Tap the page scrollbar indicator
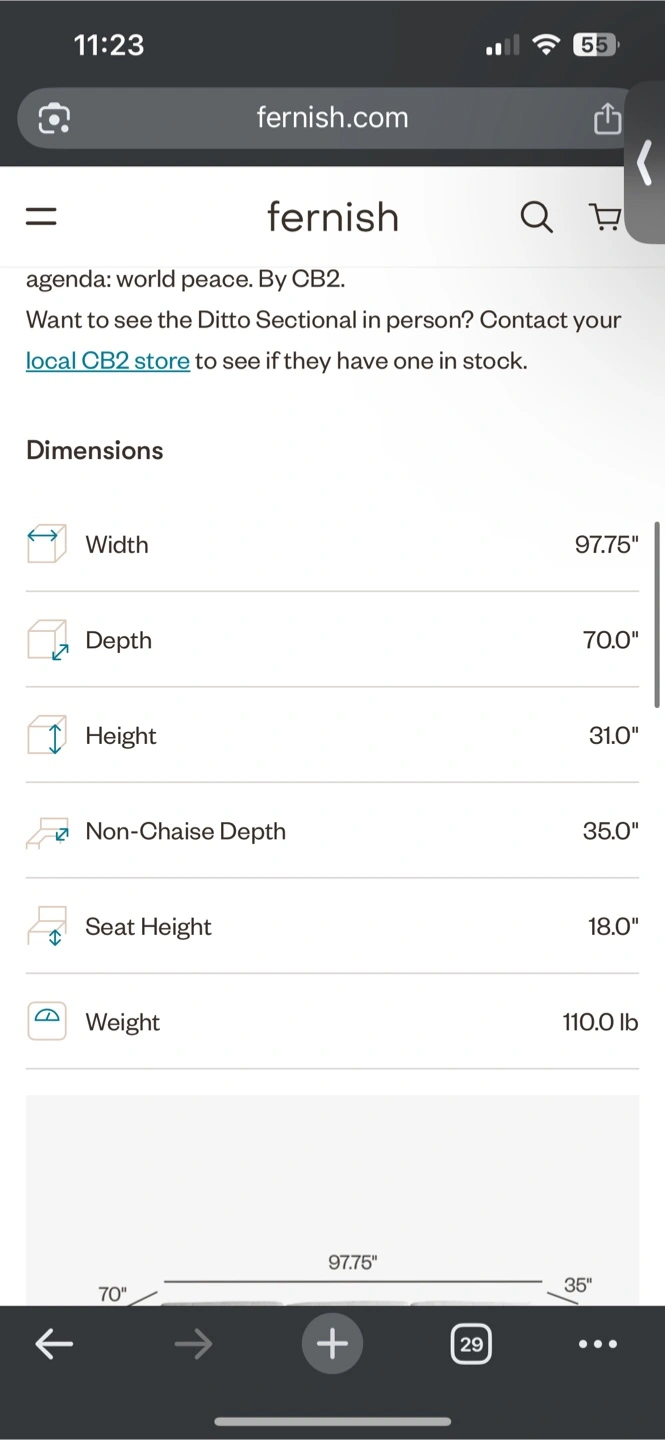Screen dimensions: 665x1440 [657, 614]
